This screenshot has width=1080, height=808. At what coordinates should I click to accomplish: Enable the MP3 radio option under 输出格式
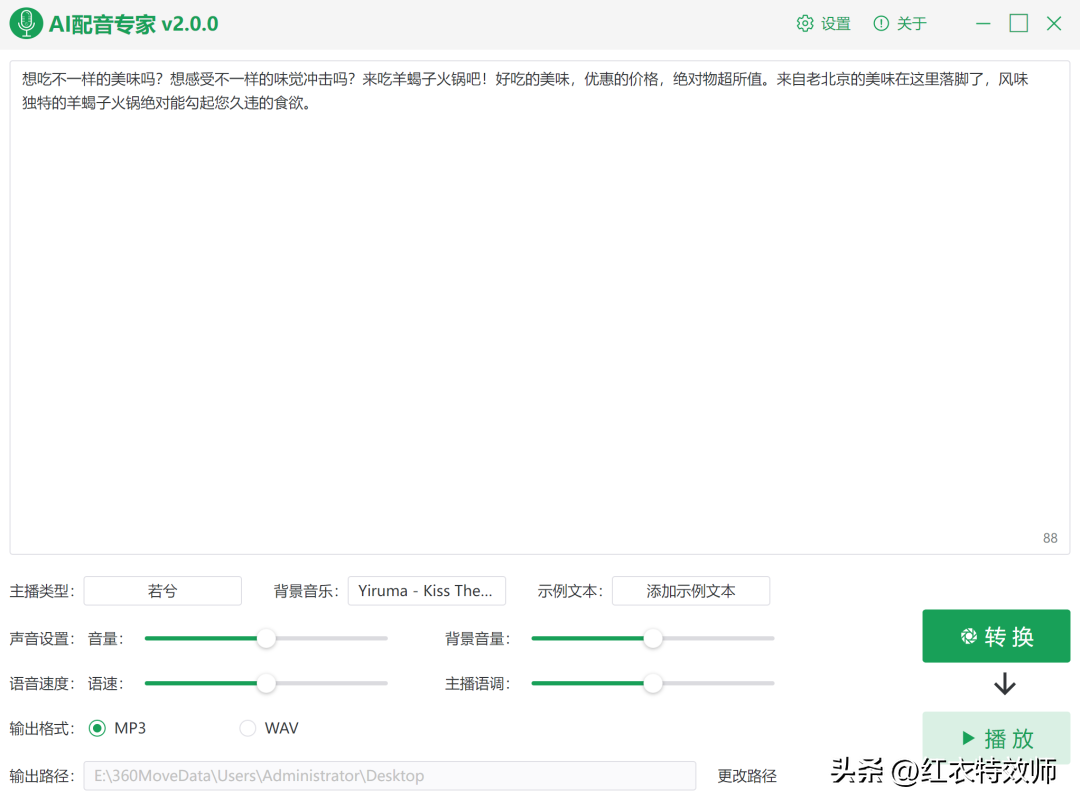97,728
